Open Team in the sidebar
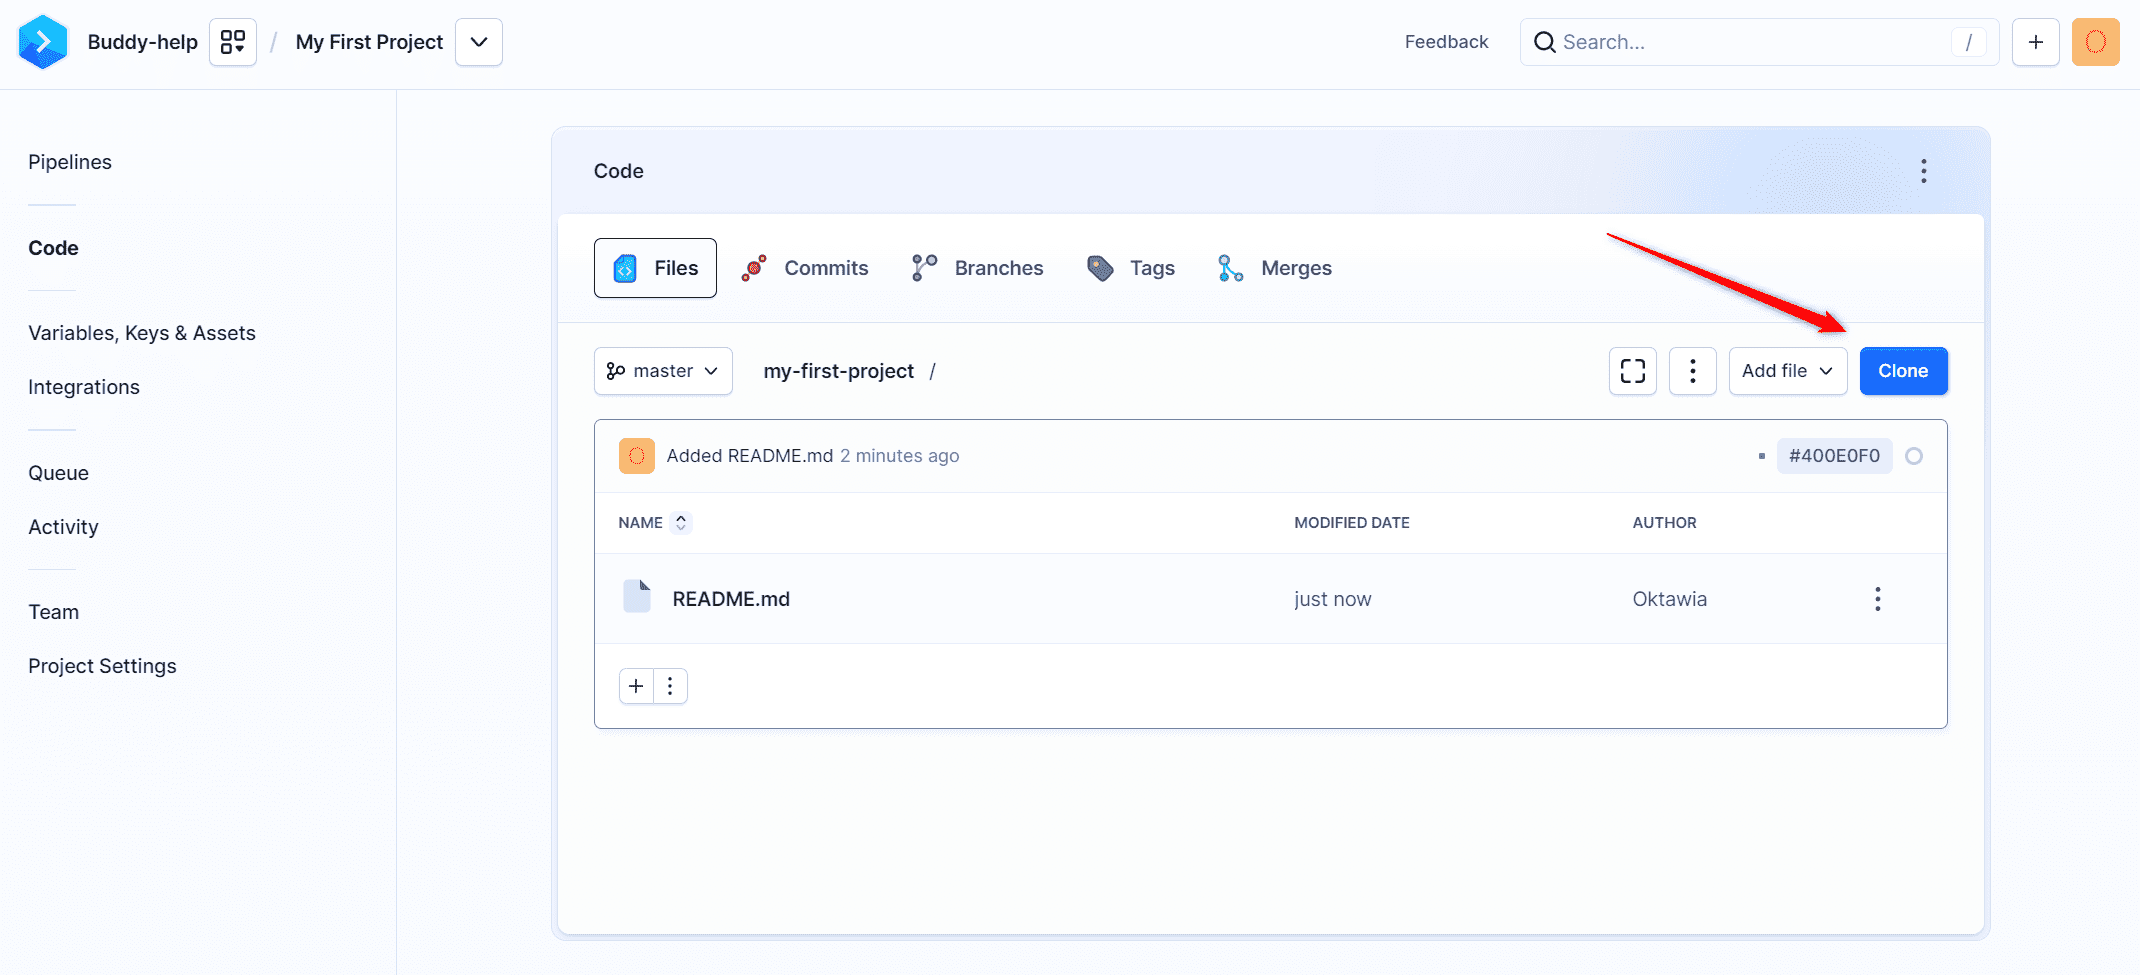Image resolution: width=2140 pixels, height=975 pixels. point(53,612)
